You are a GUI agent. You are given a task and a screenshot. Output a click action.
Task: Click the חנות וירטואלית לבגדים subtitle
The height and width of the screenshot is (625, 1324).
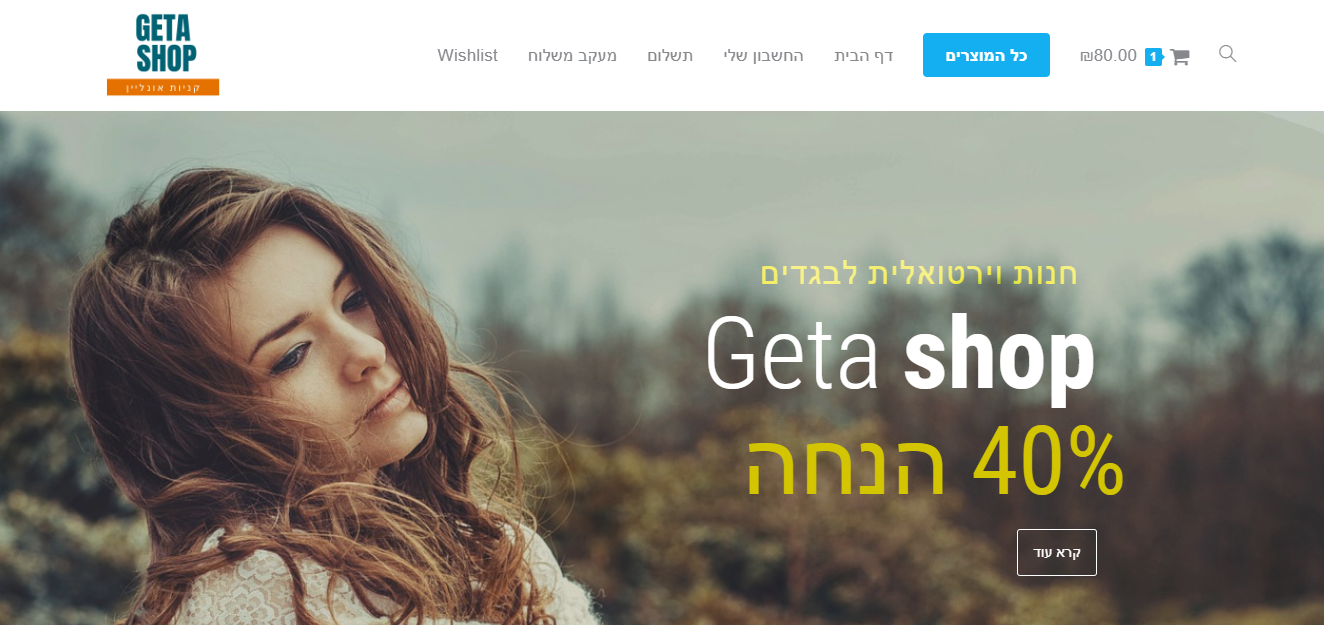coord(919,273)
